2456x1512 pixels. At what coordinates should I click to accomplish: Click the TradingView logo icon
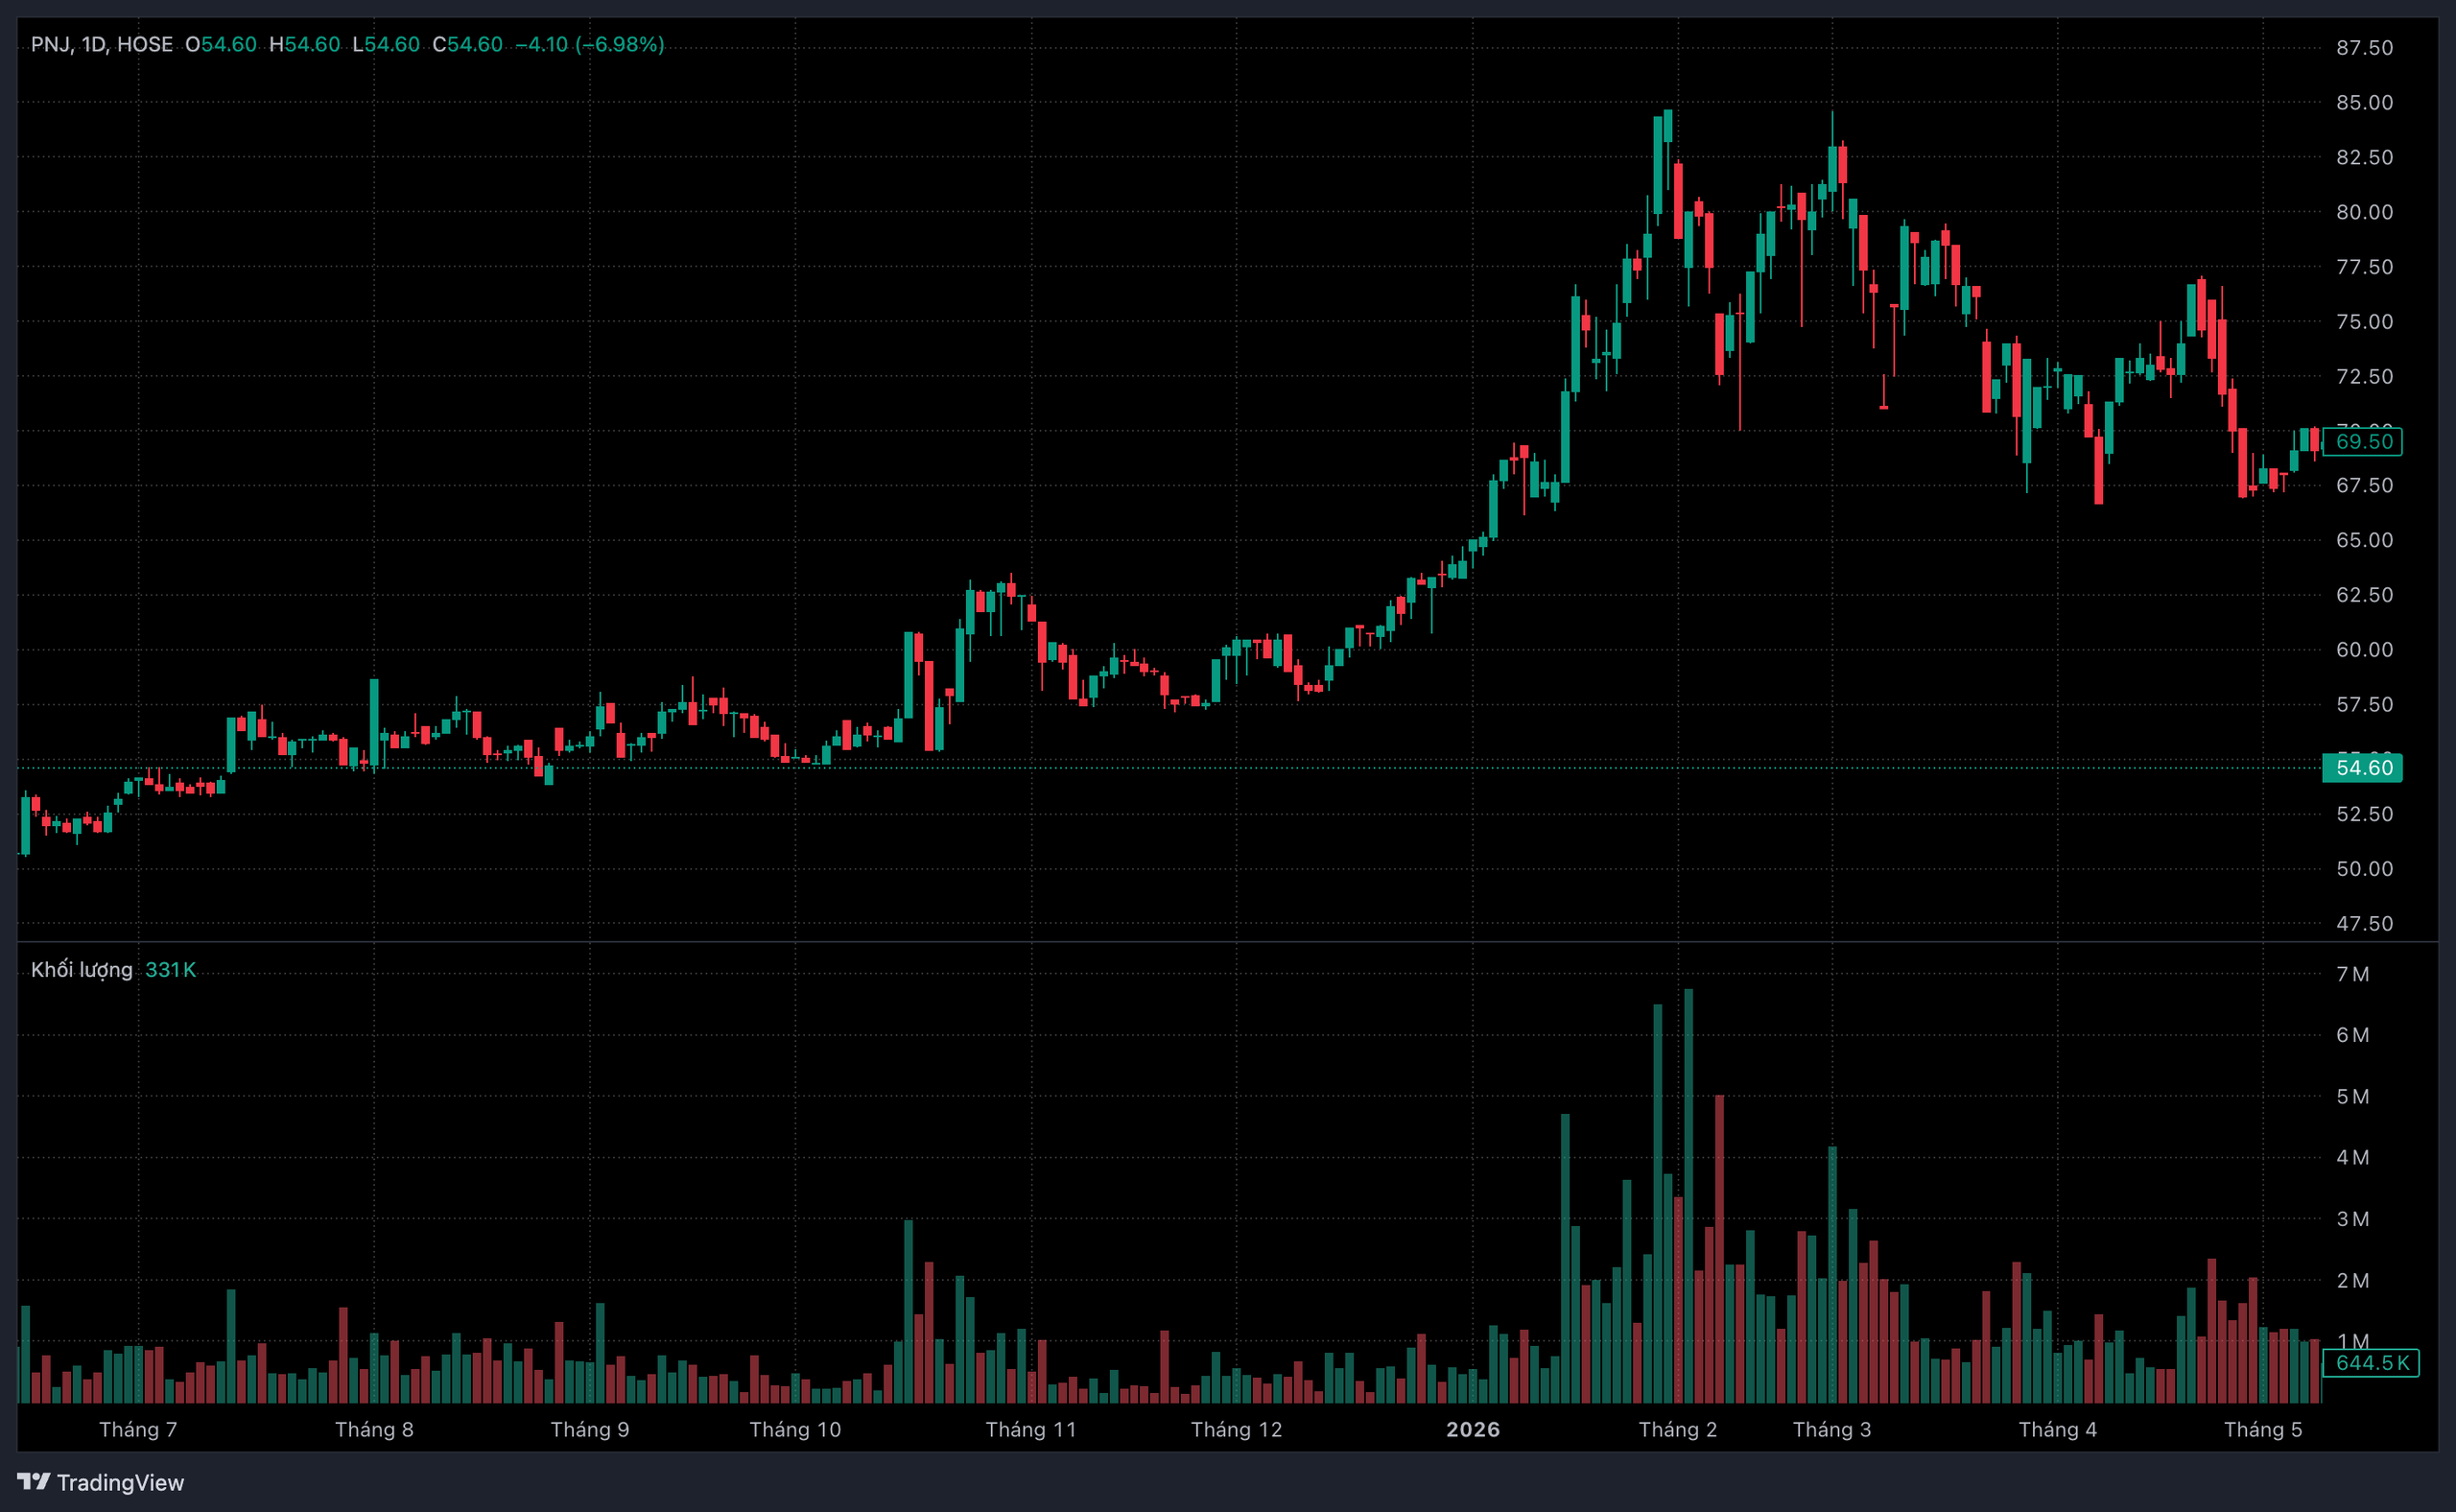pyautogui.click(x=33, y=1481)
